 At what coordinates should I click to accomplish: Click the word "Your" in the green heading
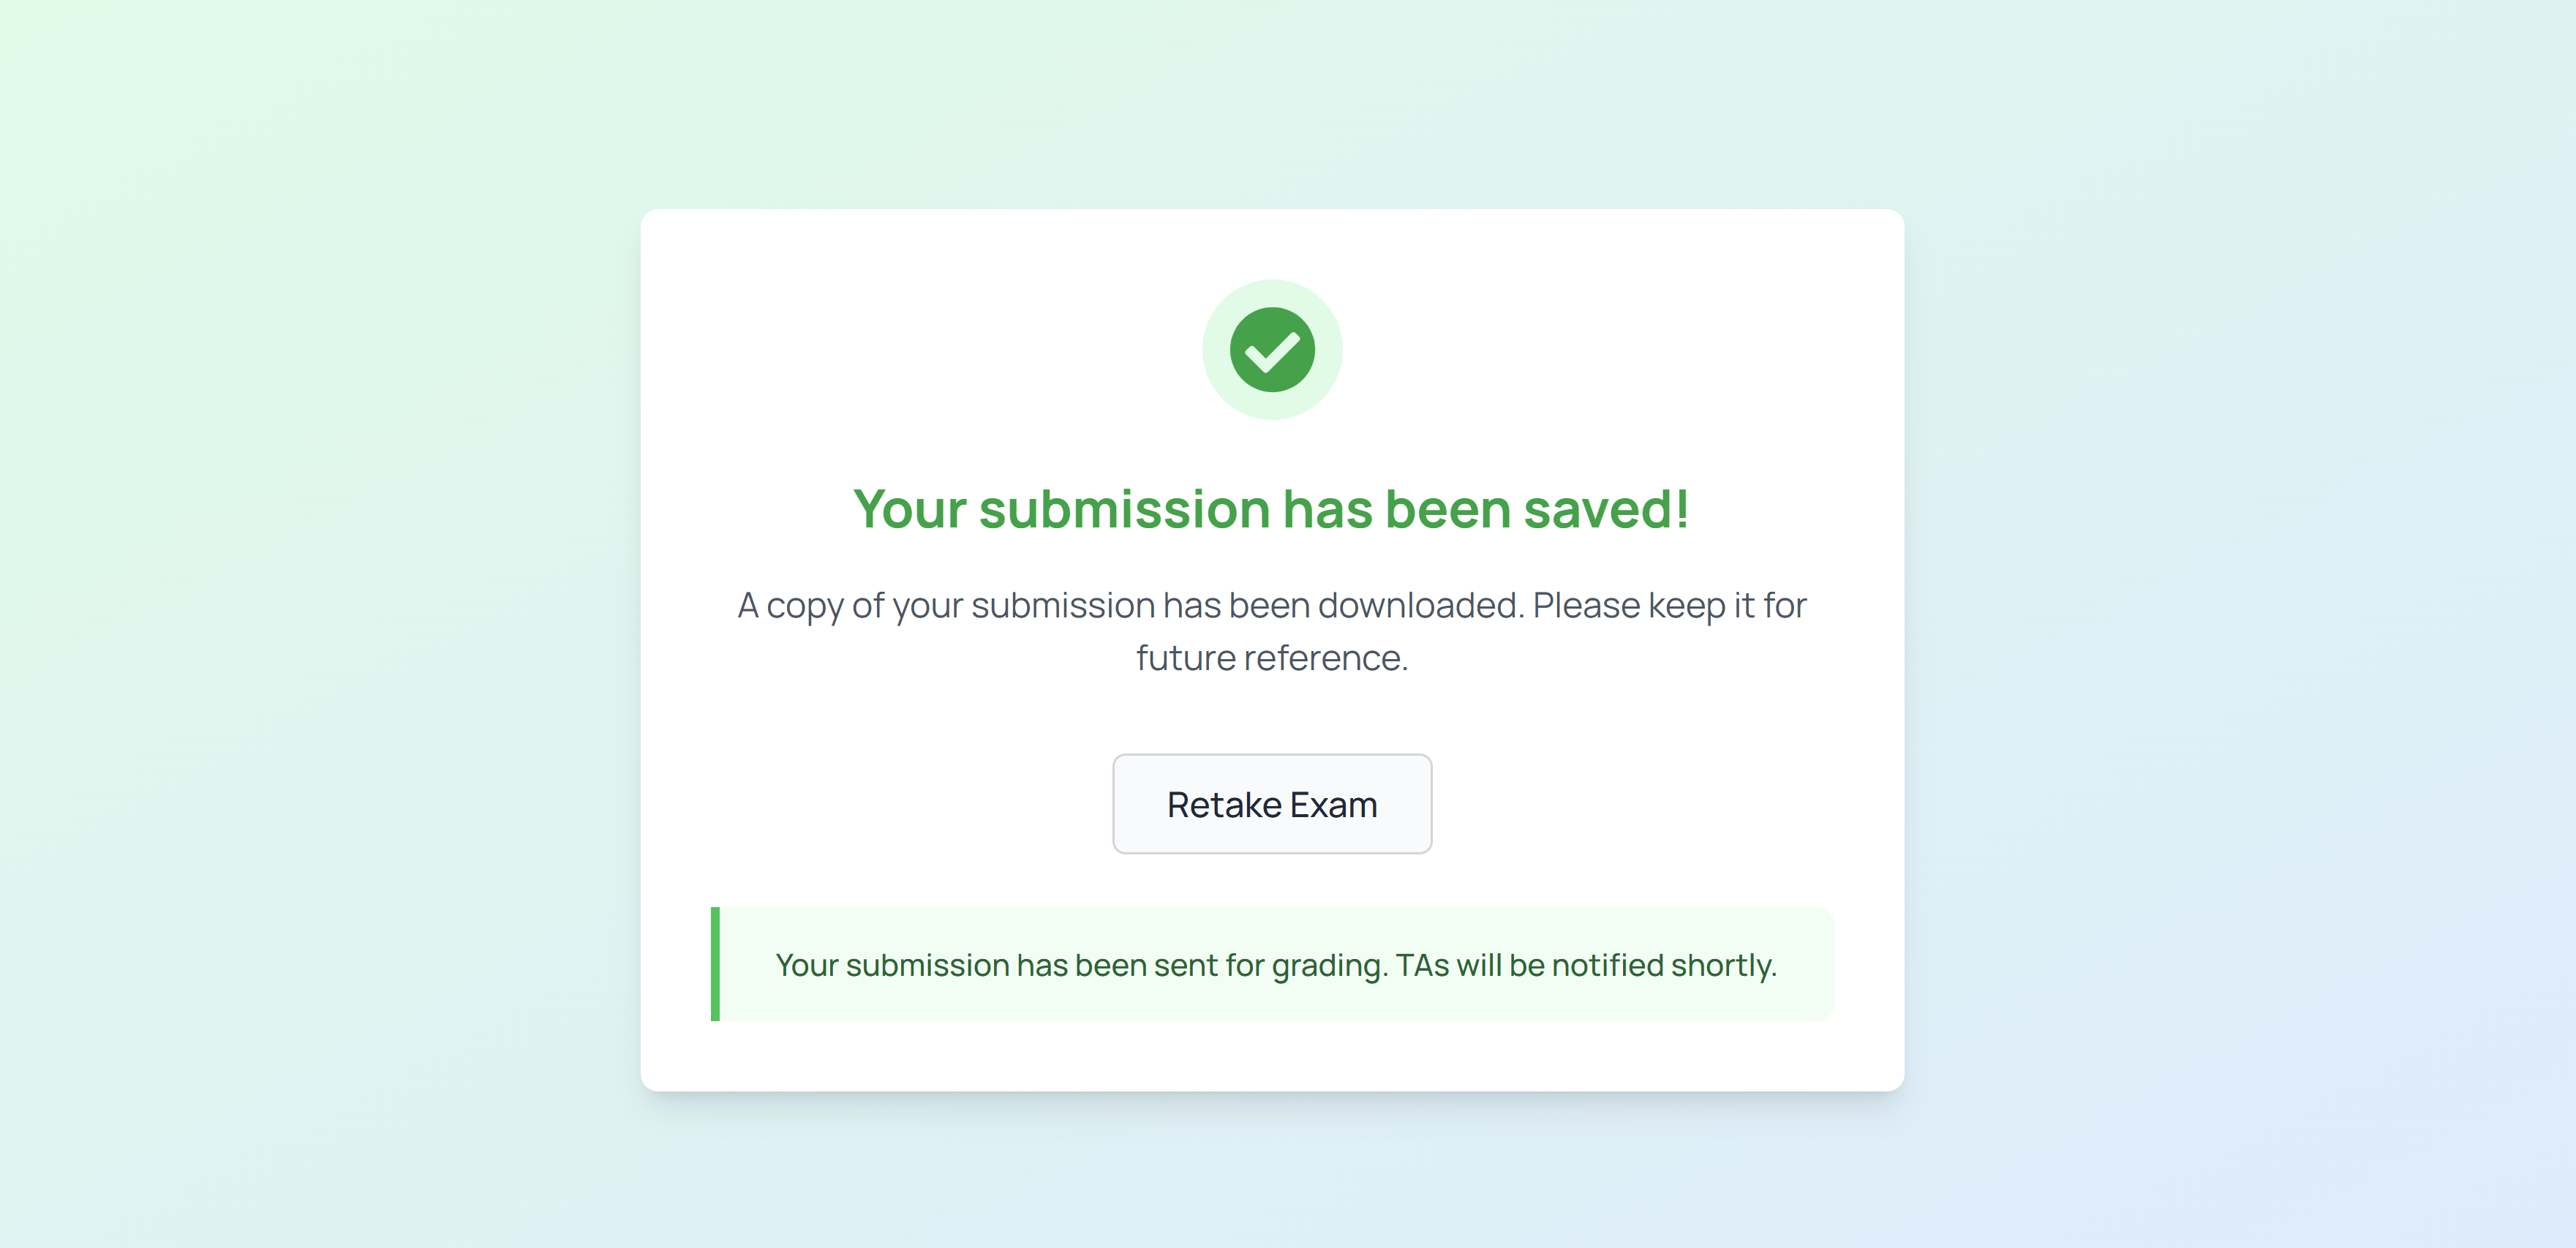(909, 509)
